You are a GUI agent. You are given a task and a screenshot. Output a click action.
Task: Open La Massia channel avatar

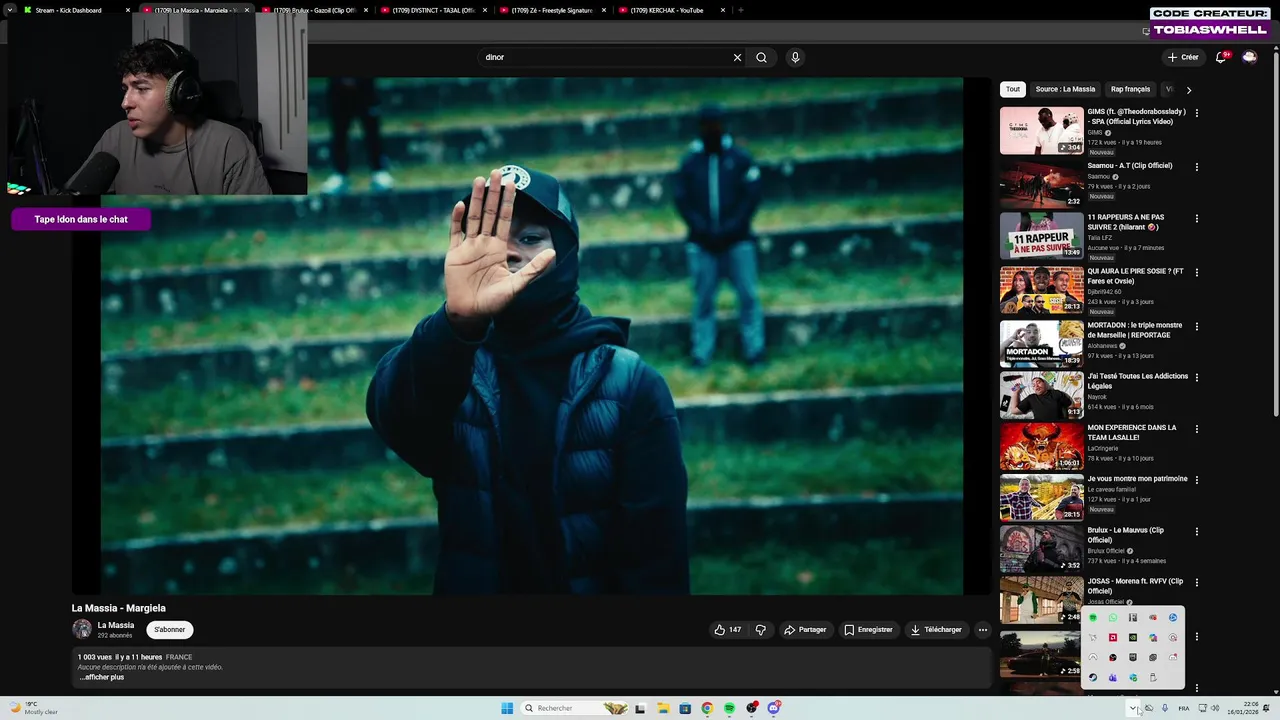click(82, 629)
